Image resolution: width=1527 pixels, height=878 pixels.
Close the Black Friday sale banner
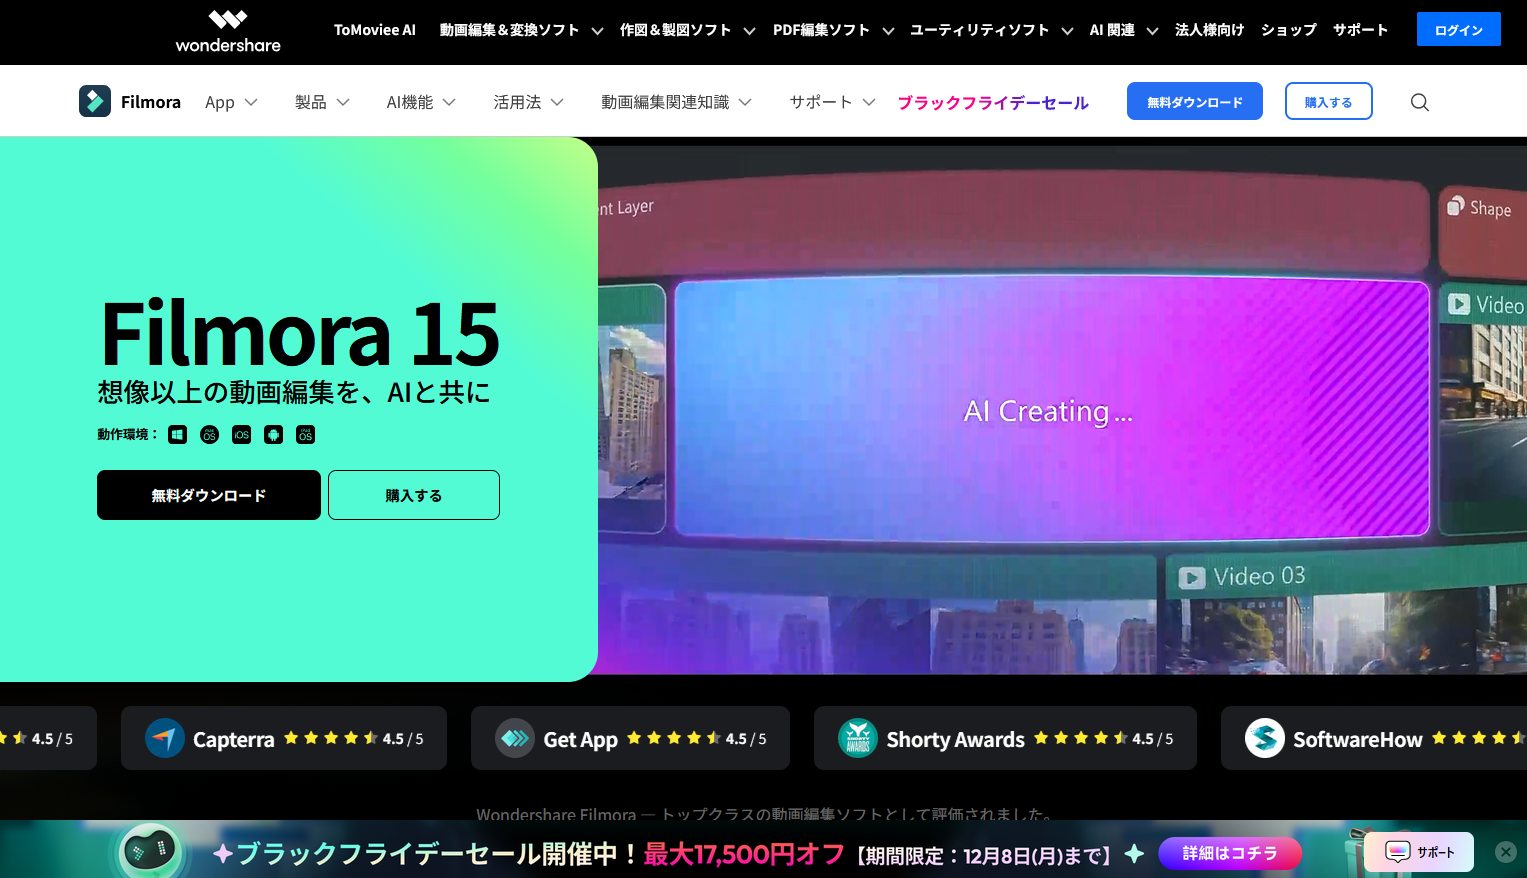click(1505, 851)
